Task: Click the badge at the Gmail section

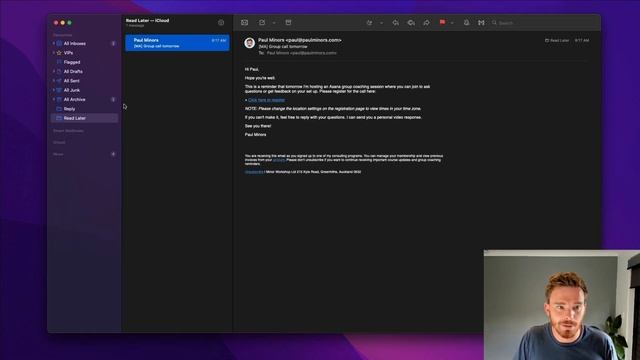Action: pos(113,154)
